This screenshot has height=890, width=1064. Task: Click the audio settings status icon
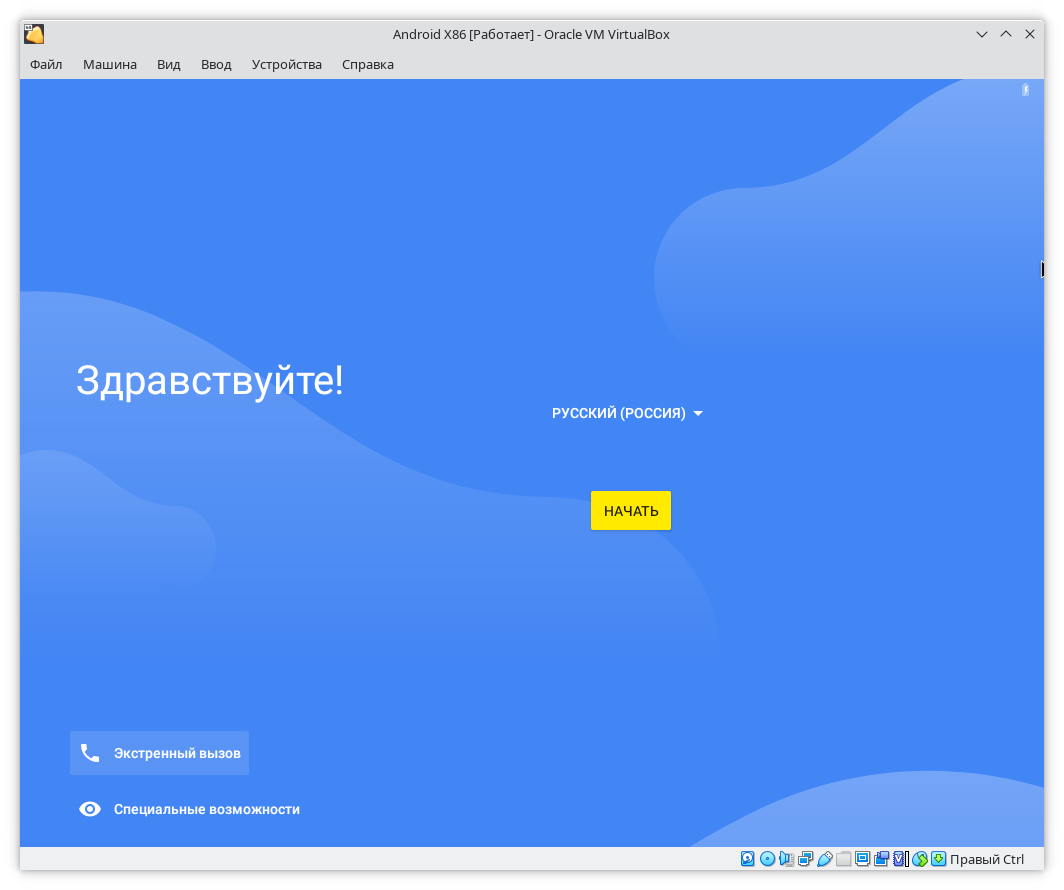coord(786,859)
